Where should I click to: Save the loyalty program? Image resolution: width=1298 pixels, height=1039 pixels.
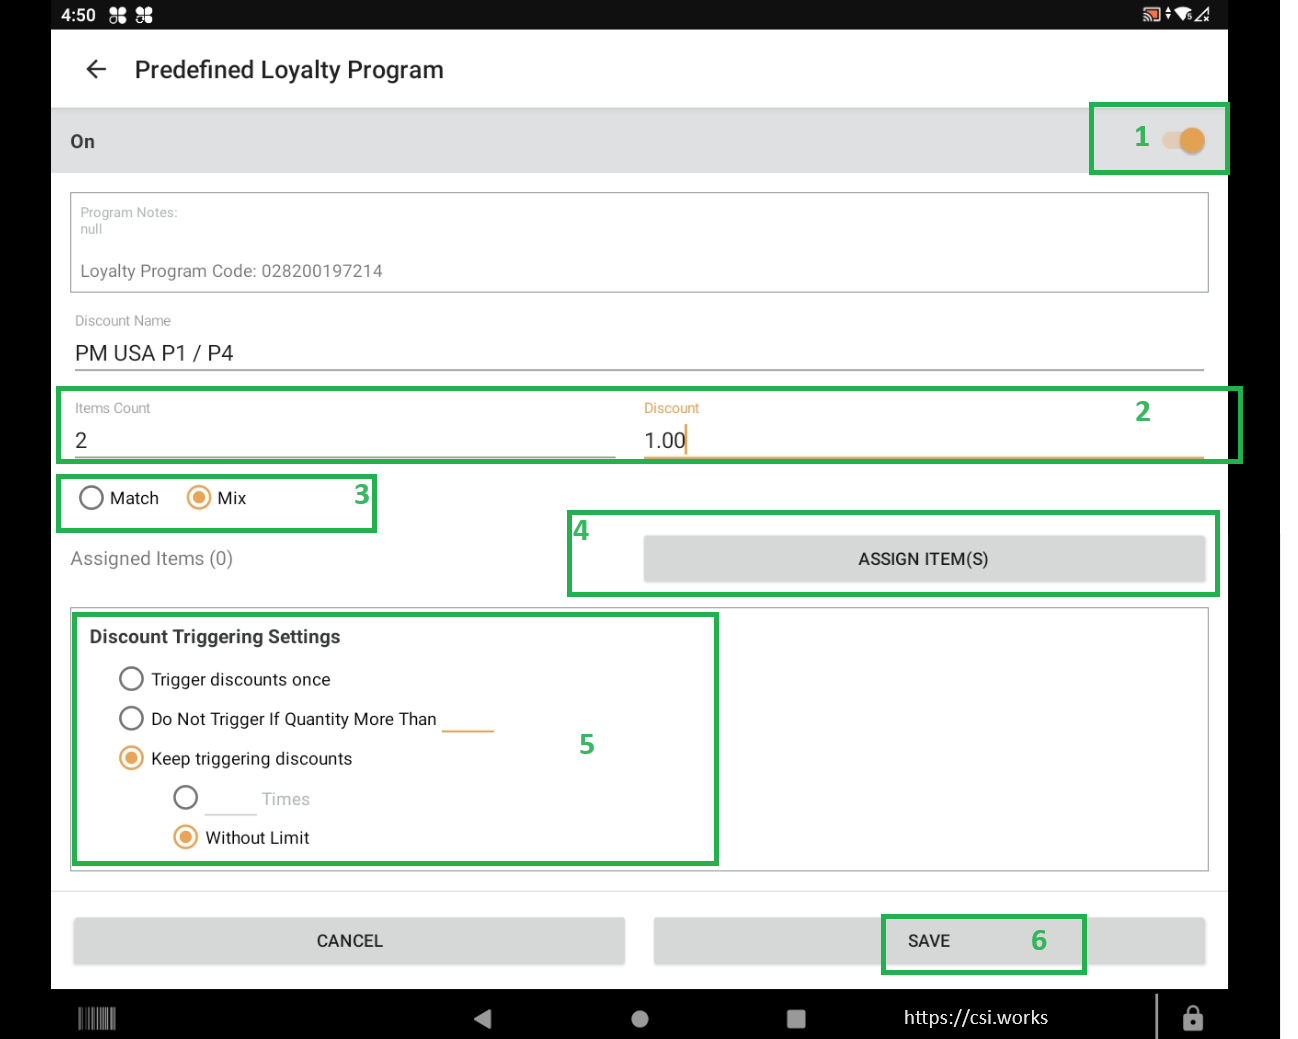(929, 941)
